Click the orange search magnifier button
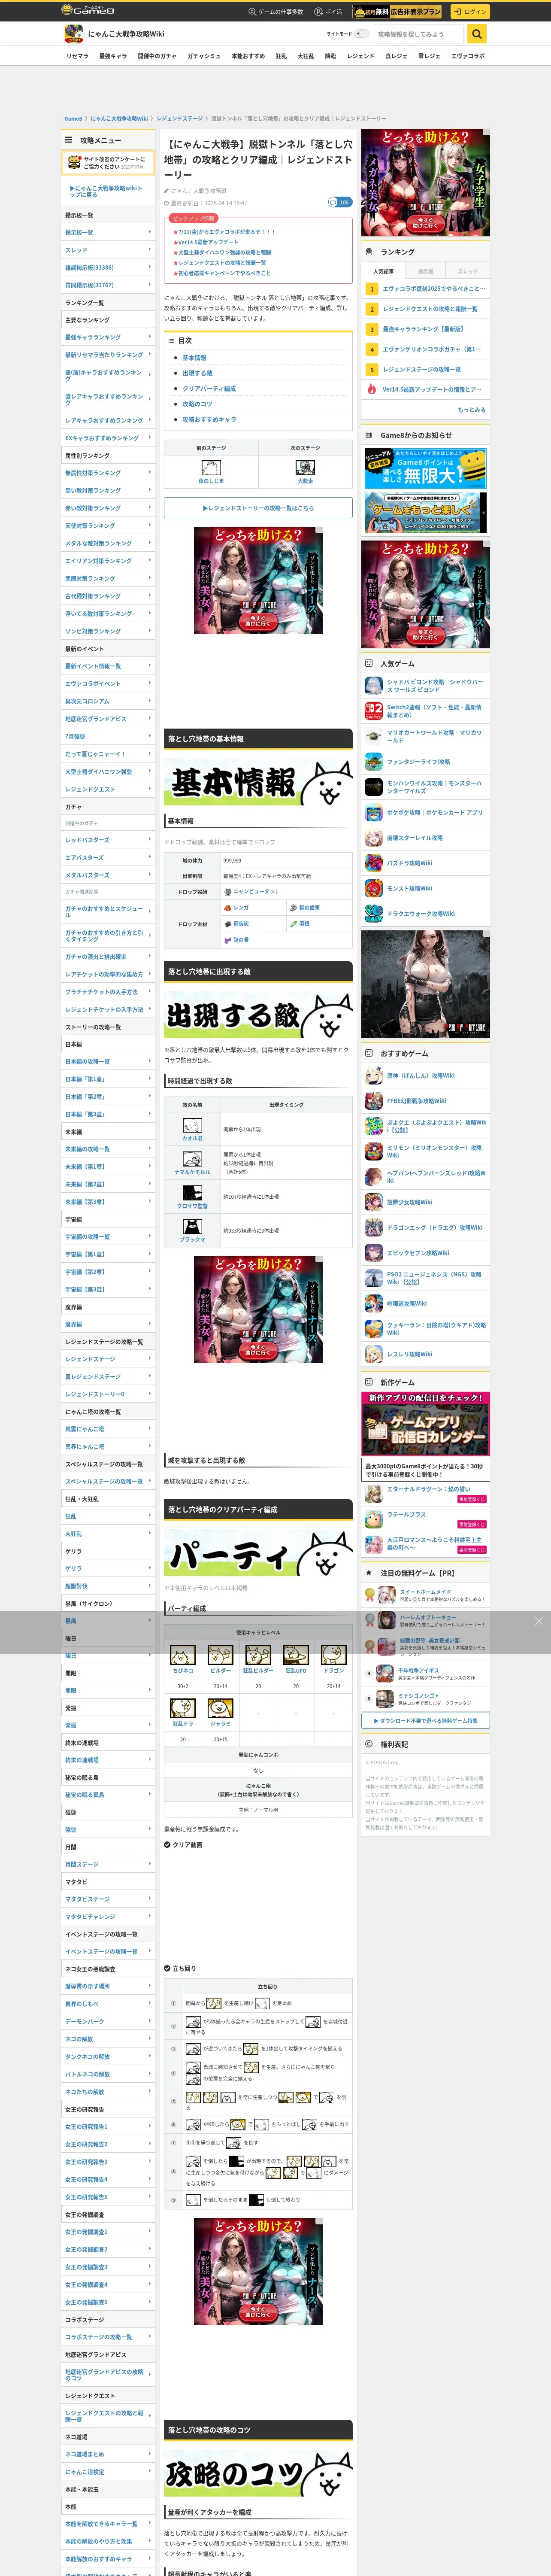This screenshot has width=551, height=2576. coord(477,34)
